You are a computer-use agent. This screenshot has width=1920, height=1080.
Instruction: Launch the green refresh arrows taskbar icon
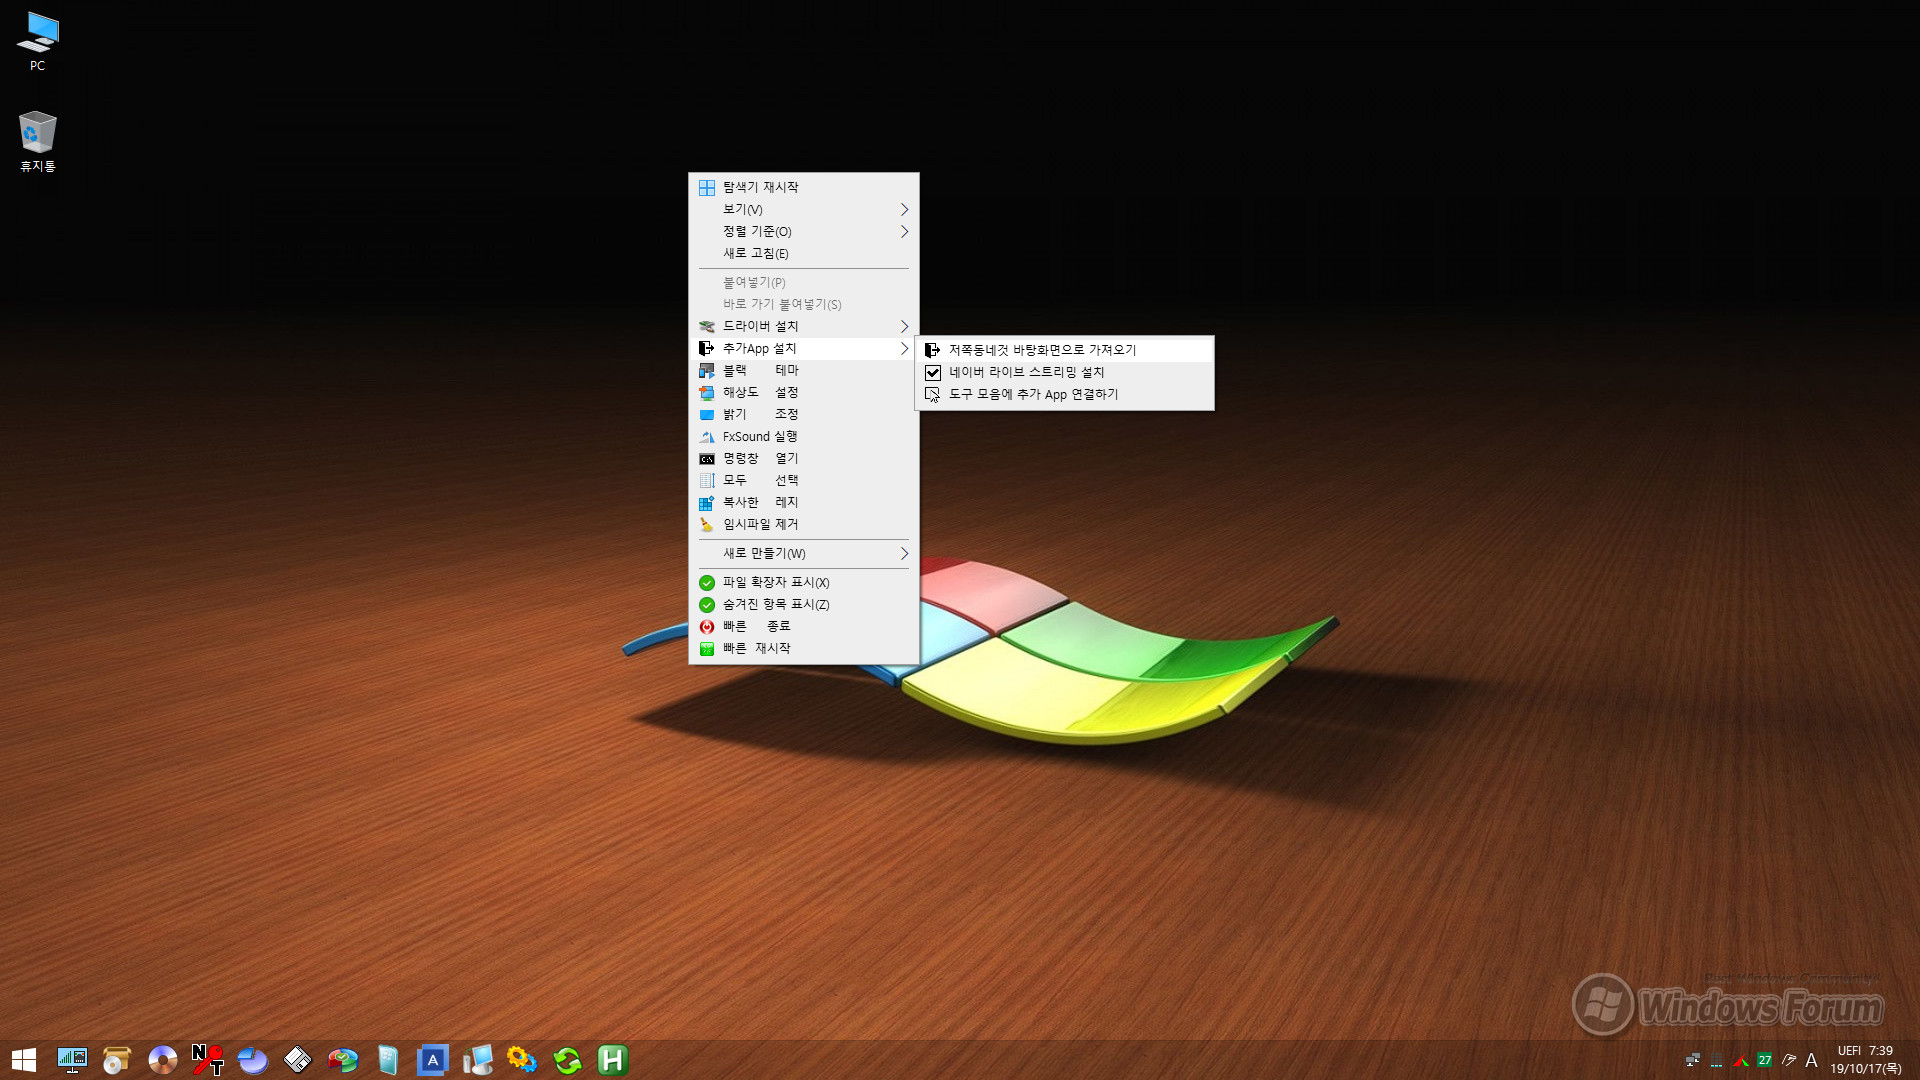click(x=568, y=1060)
